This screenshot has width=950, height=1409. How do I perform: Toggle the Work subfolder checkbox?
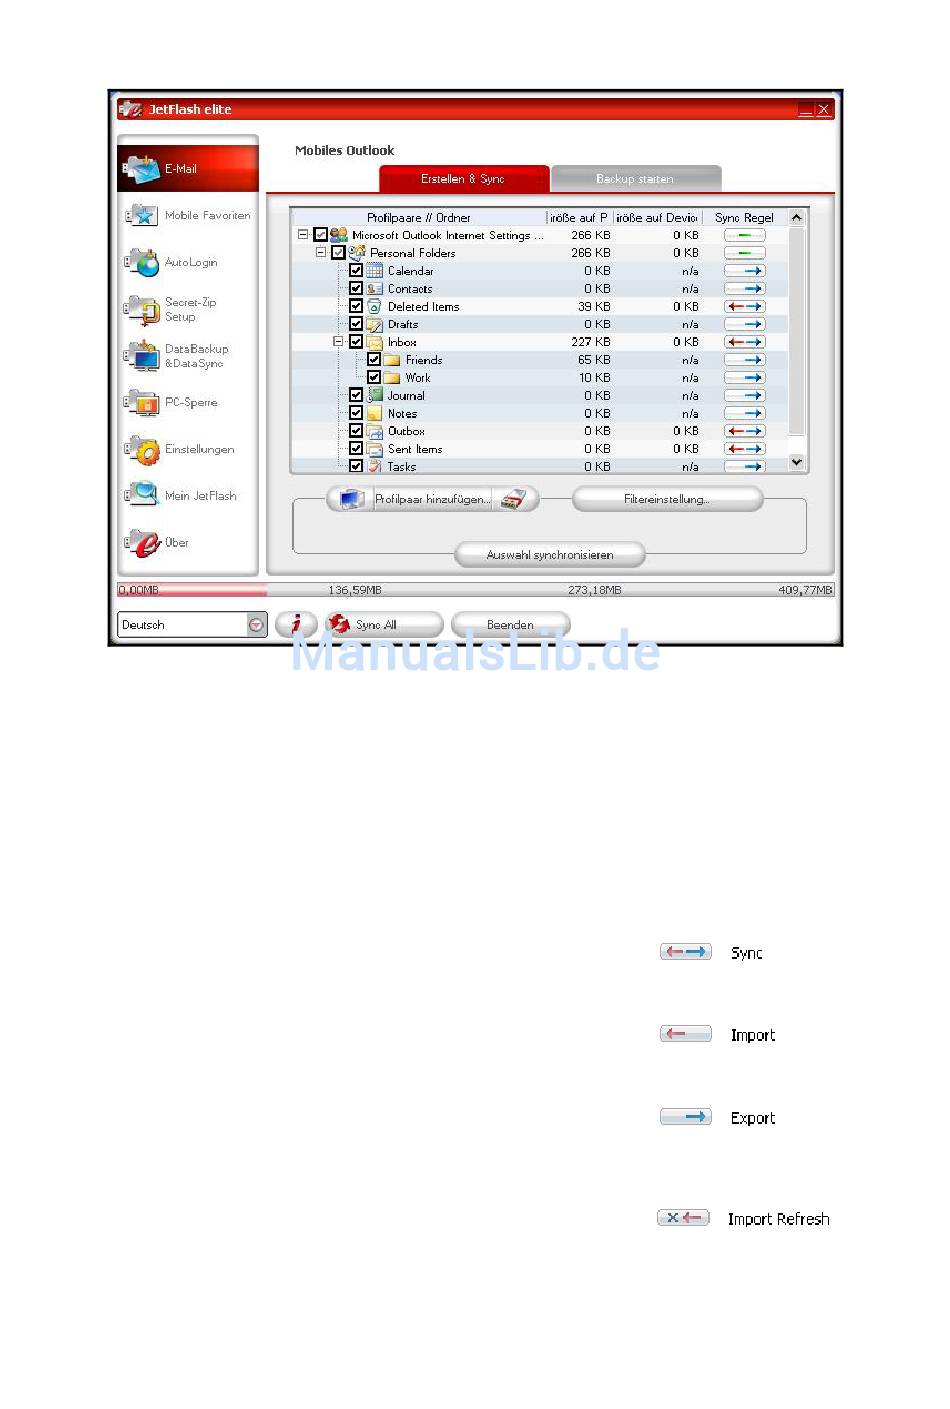374,378
